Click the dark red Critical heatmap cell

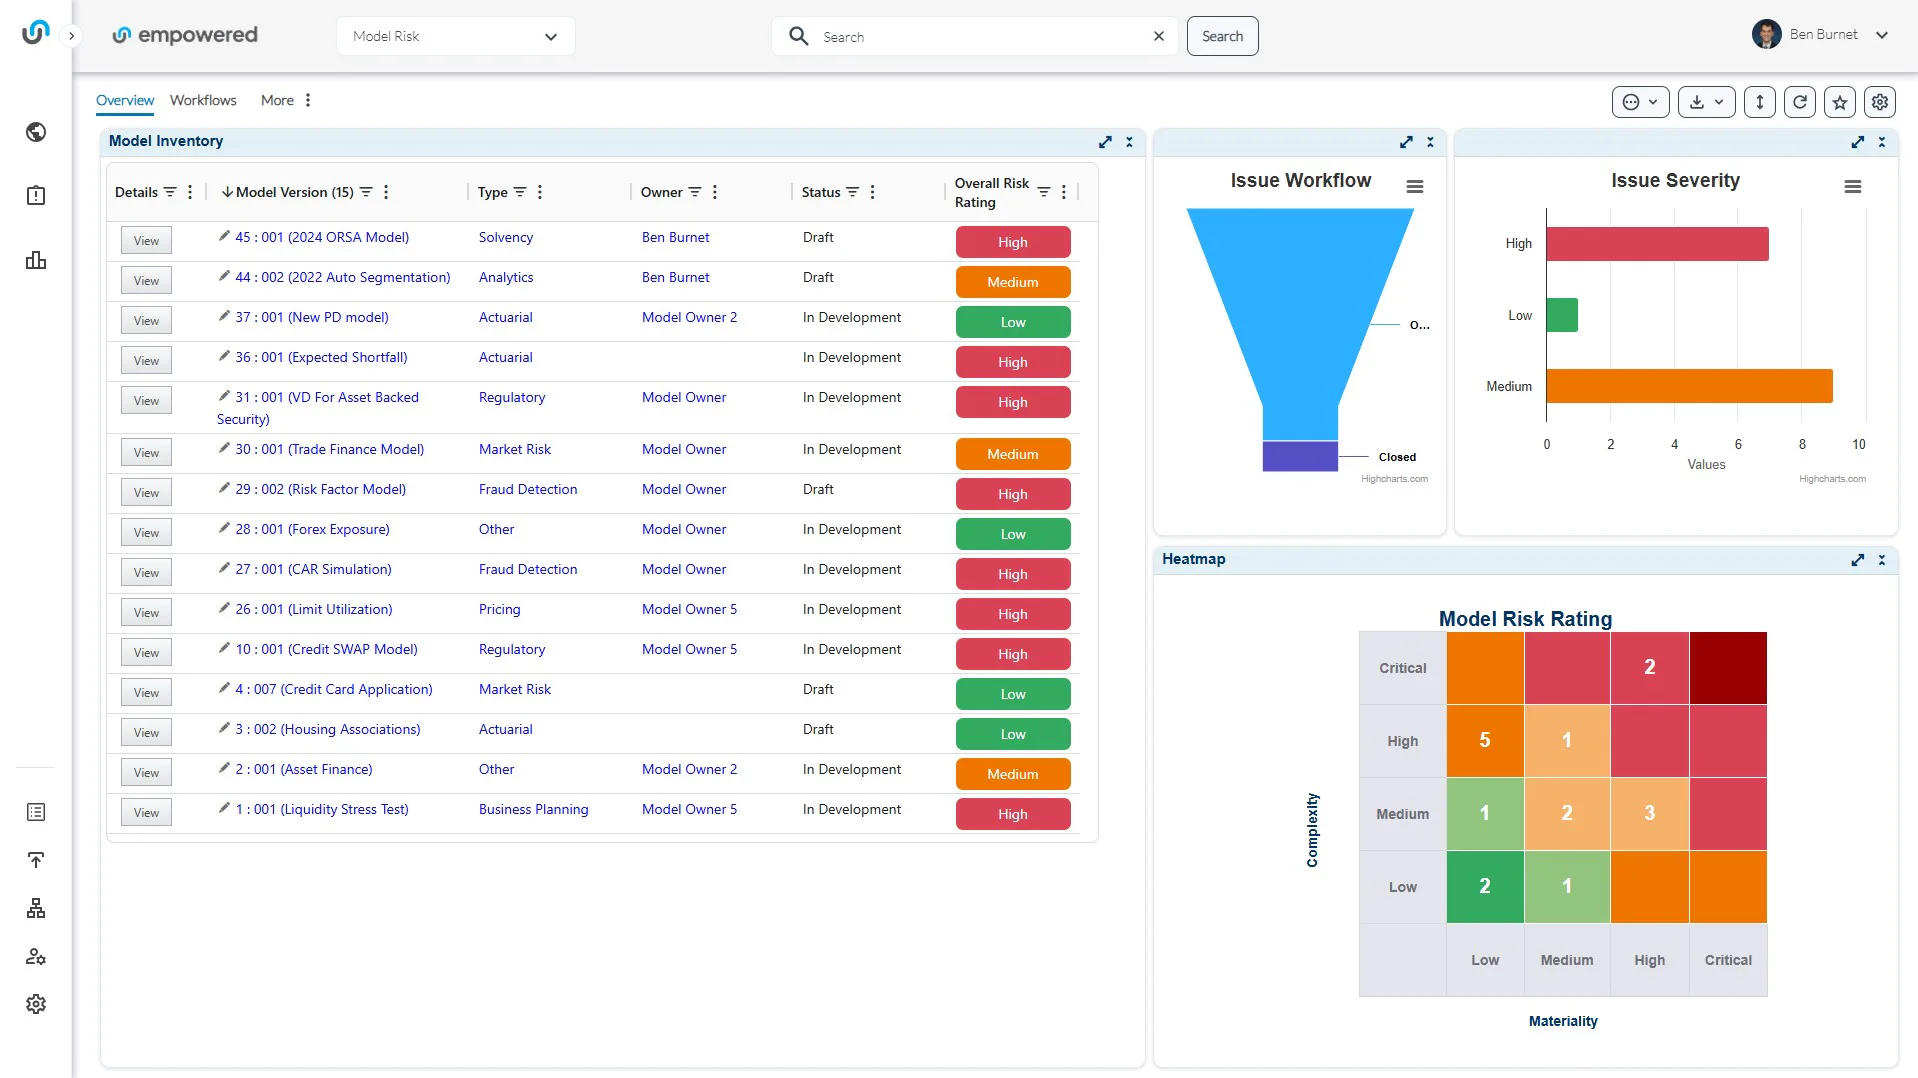1728,668
